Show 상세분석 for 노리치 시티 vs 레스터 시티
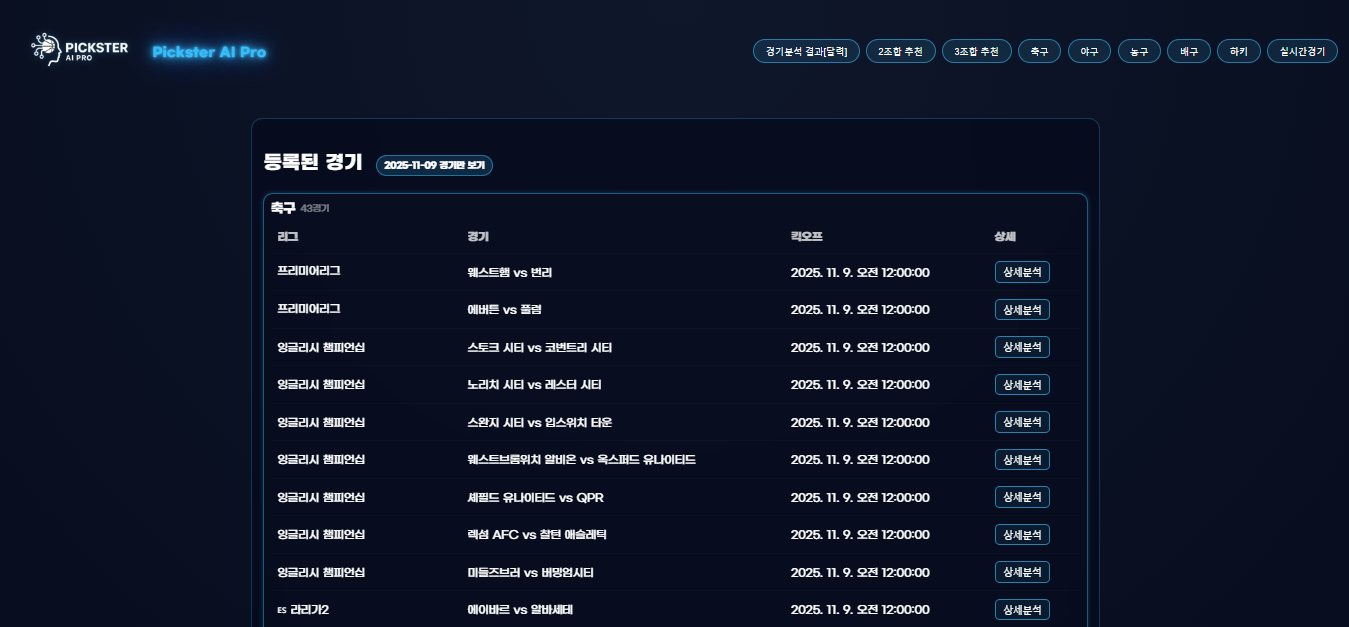Screen dimensions: 1349x627 pos(1022,385)
